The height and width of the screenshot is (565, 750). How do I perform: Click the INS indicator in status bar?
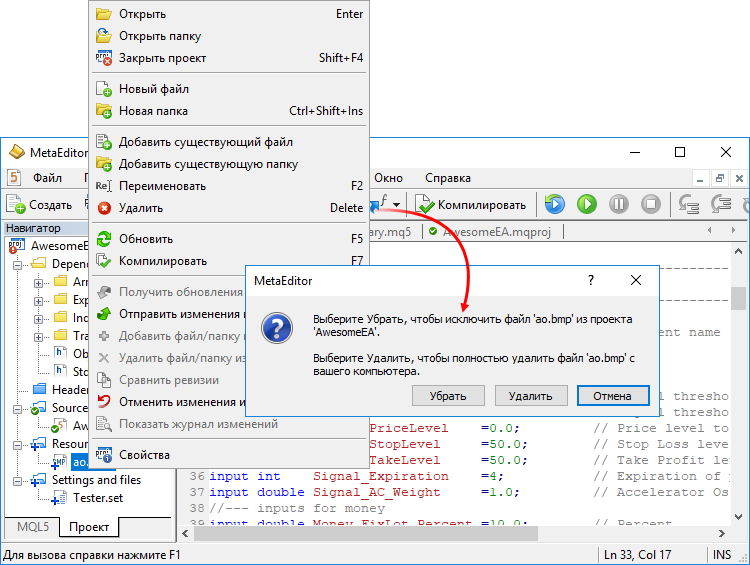coord(722,554)
